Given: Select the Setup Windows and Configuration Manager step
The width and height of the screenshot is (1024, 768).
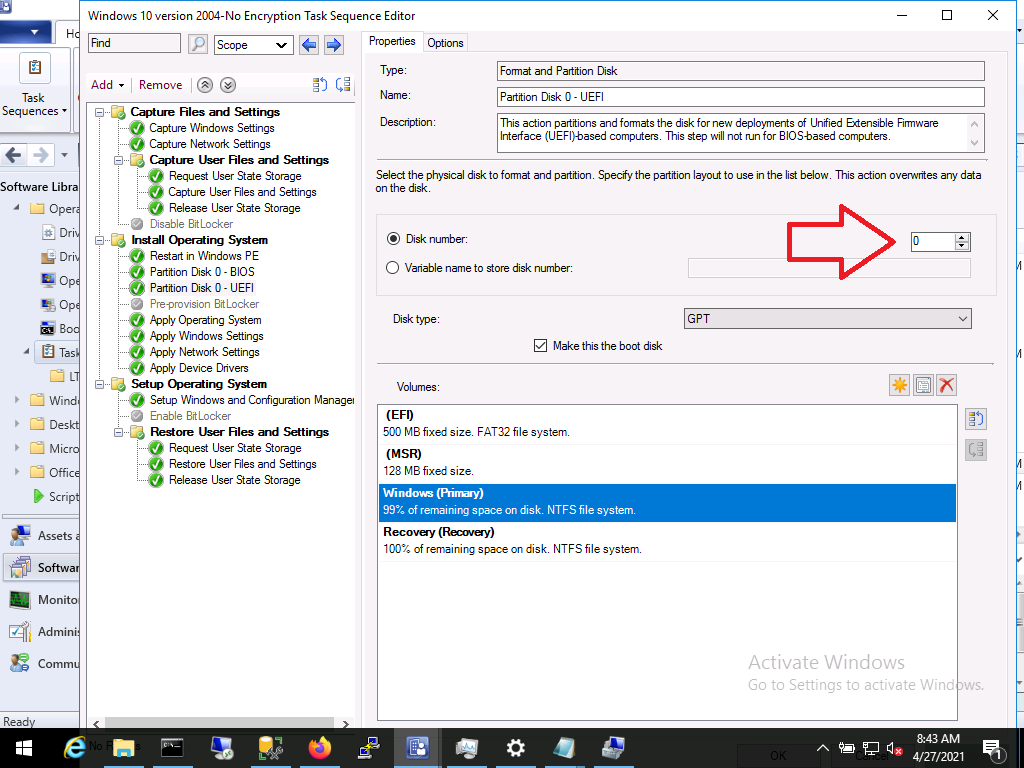Looking at the screenshot, I should pyautogui.click(x=251, y=400).
